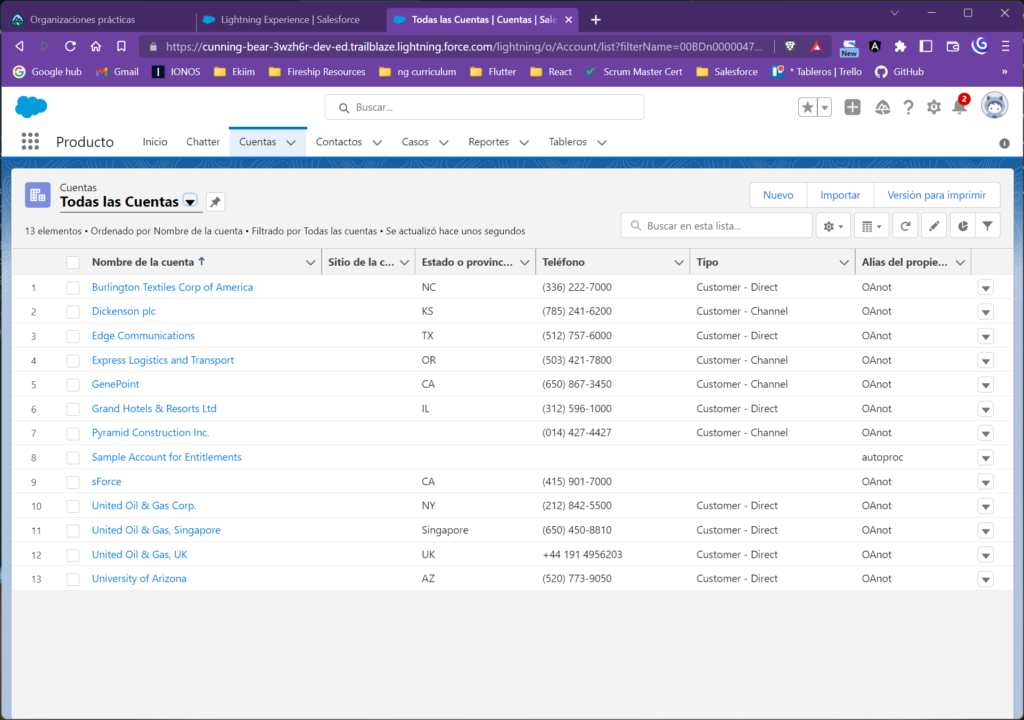
Task: Open the list view controls gear dropdown
Action: click(x=833, y=226)
